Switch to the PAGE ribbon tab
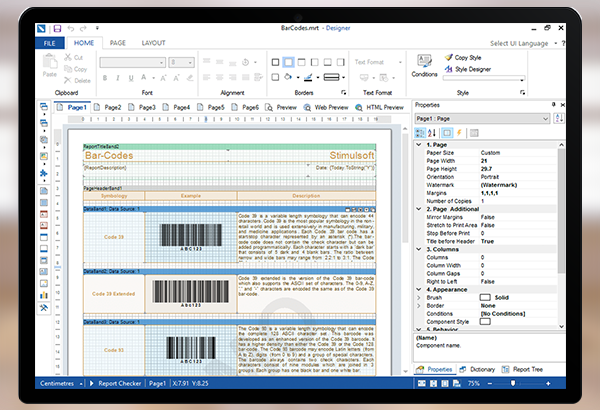600x410 pixels. click(117, 43)
